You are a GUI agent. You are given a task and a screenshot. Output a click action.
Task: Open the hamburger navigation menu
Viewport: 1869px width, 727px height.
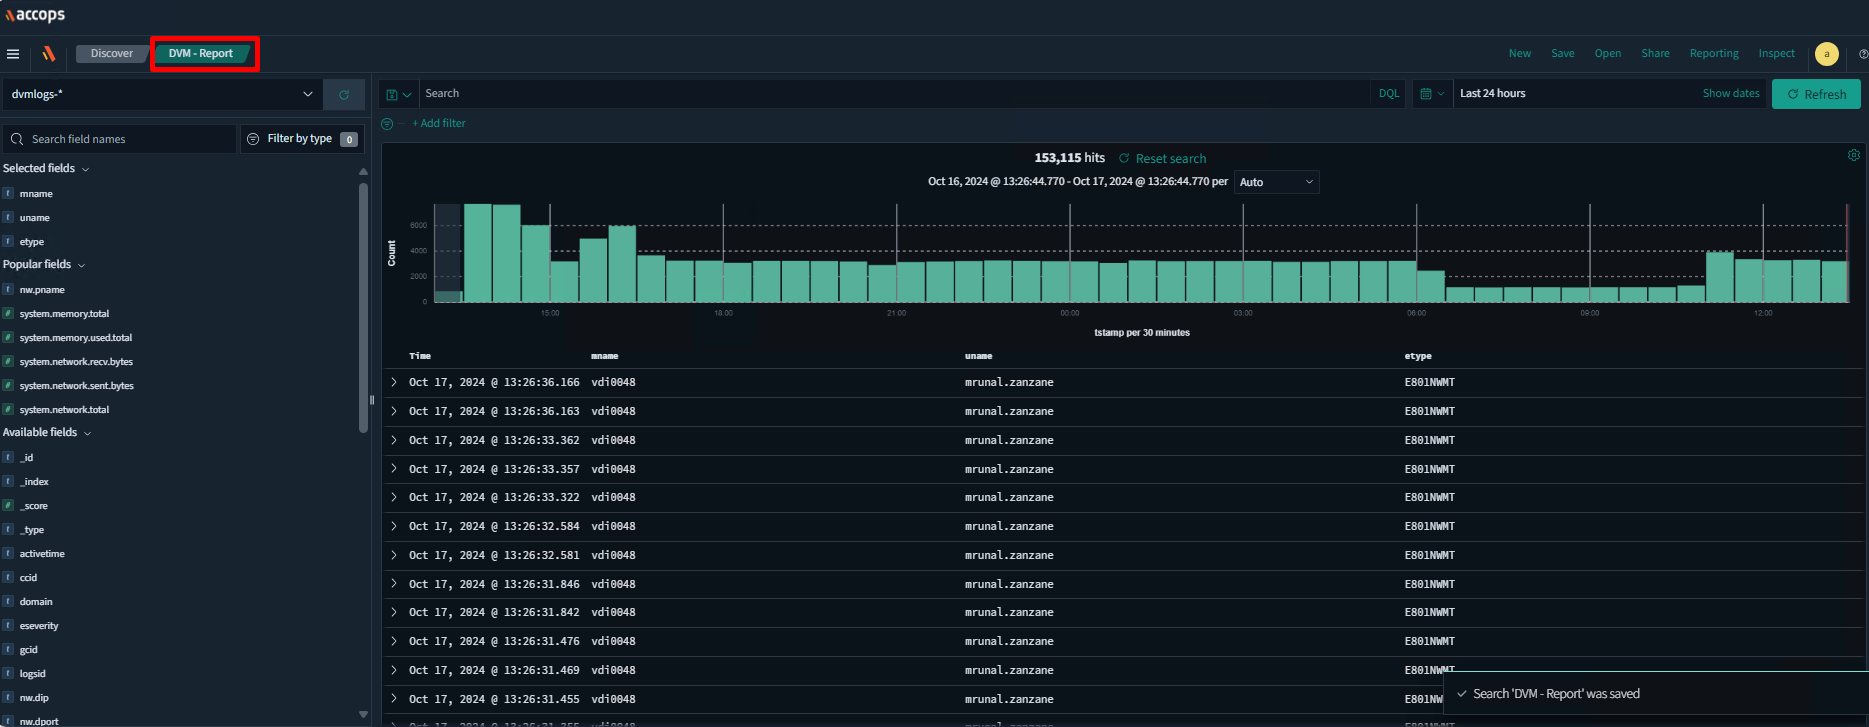click(13, 54)
